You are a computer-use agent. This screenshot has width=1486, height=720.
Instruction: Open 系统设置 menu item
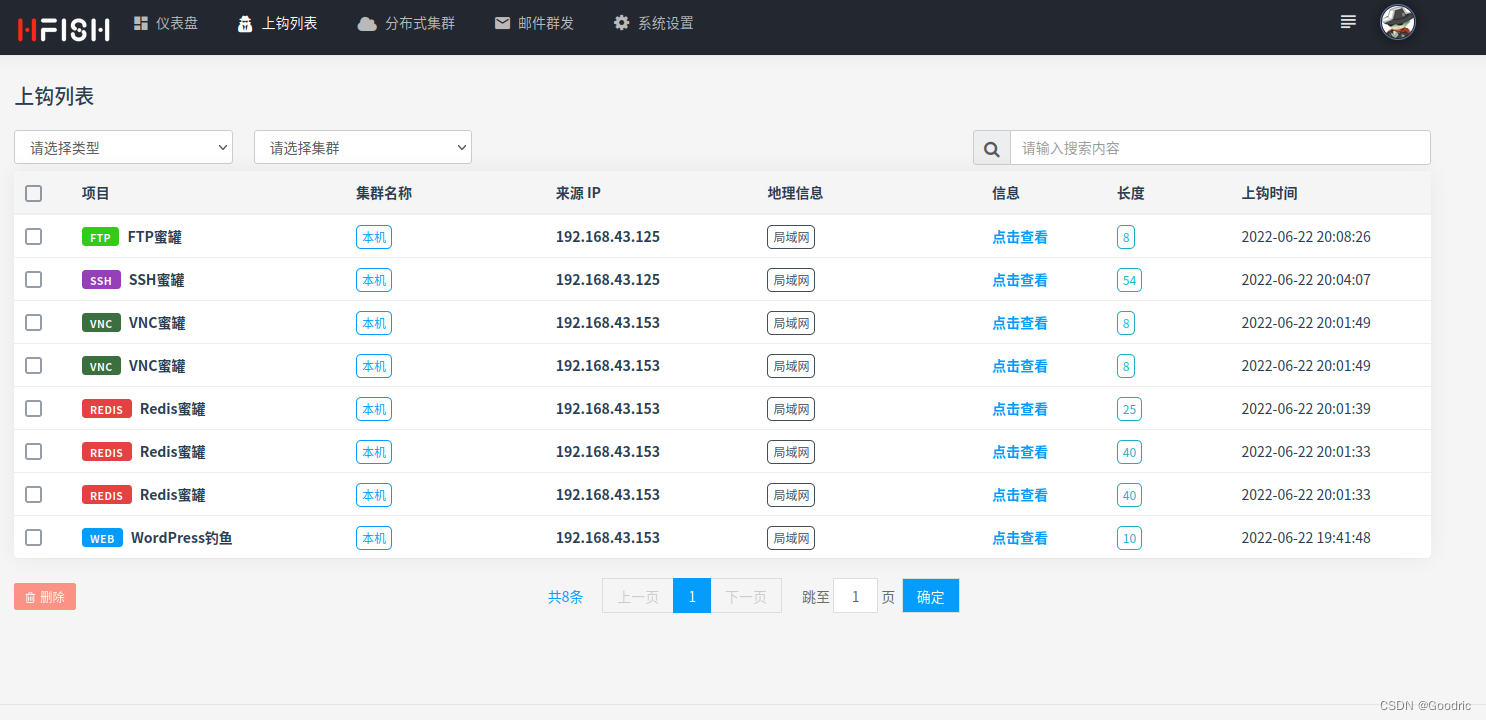pos(654,23)
